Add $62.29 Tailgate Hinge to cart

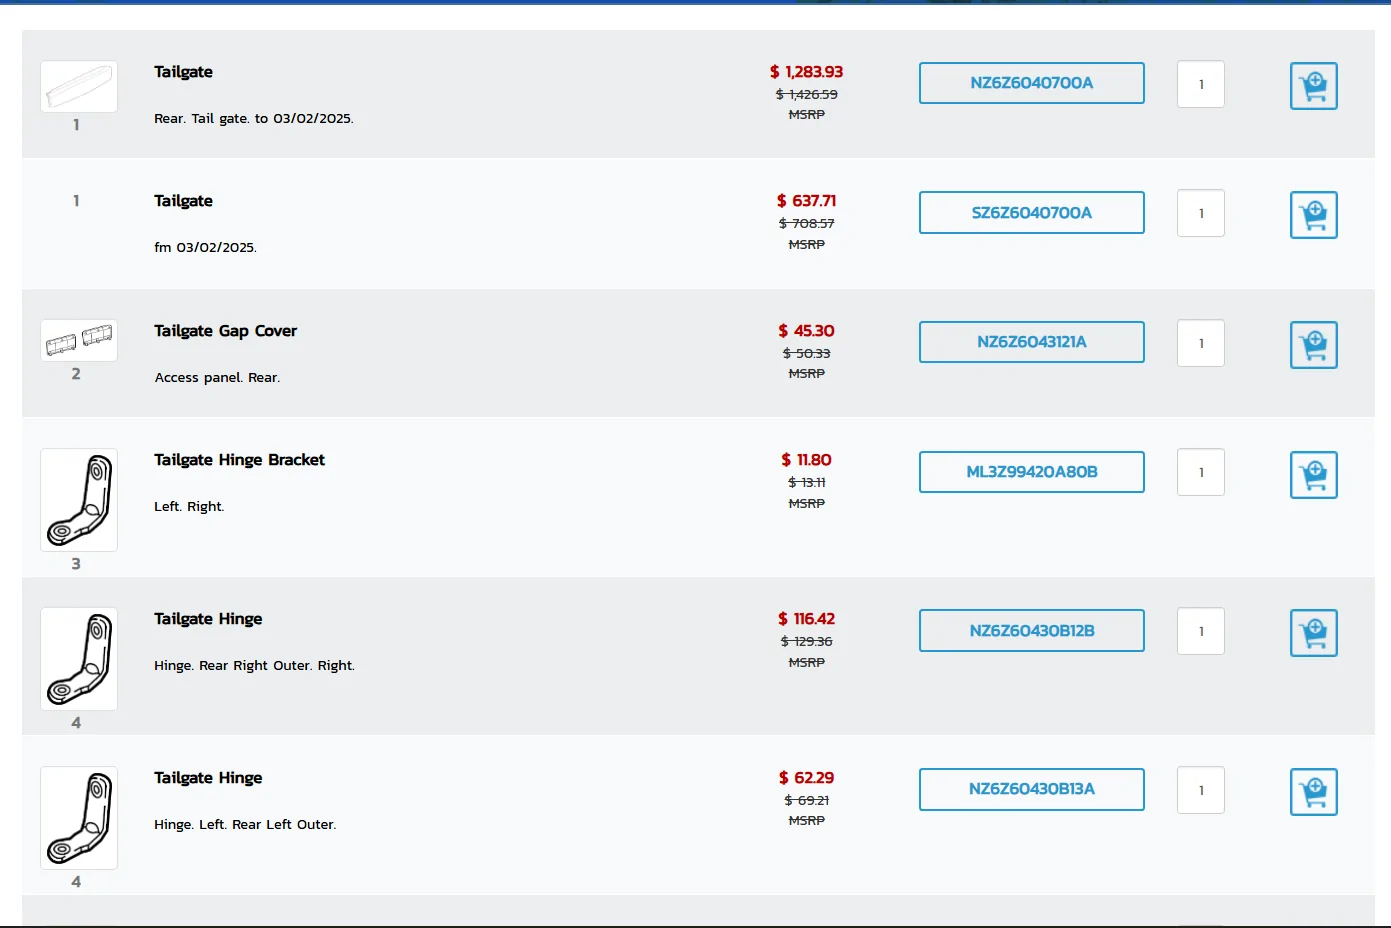pos(1314,792)
